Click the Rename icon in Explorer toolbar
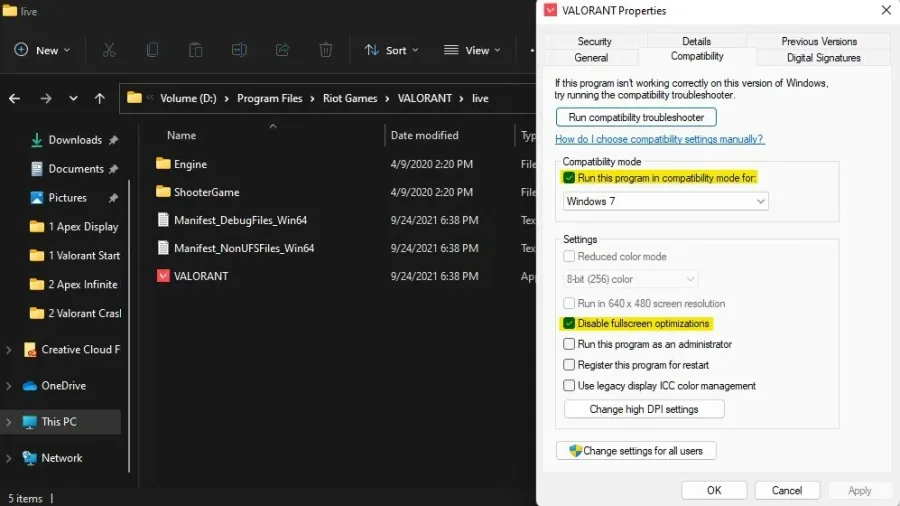This screenshot has width=900, height=506. pyautogui.click(x=239, y=50)
